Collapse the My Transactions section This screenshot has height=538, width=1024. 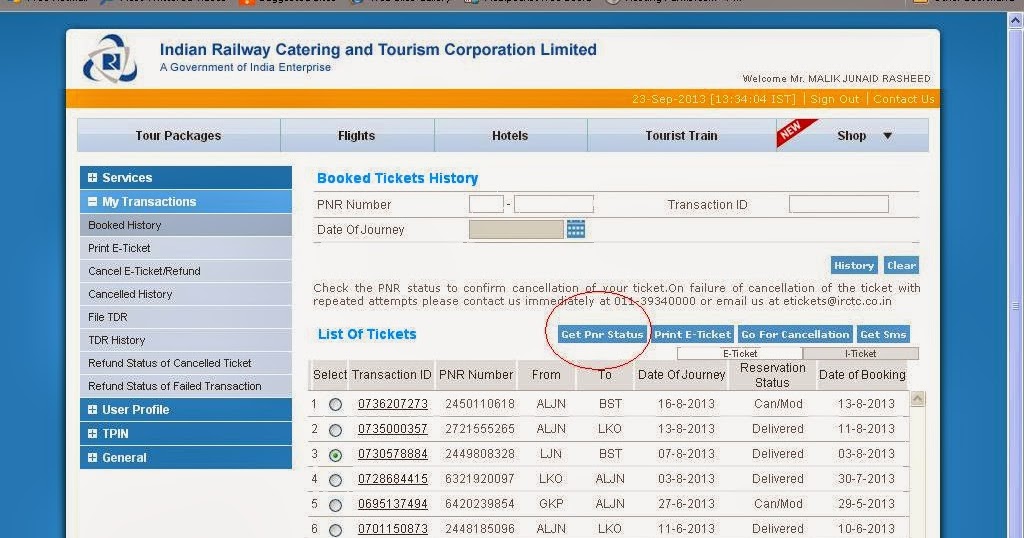click(x=92, y=202)
